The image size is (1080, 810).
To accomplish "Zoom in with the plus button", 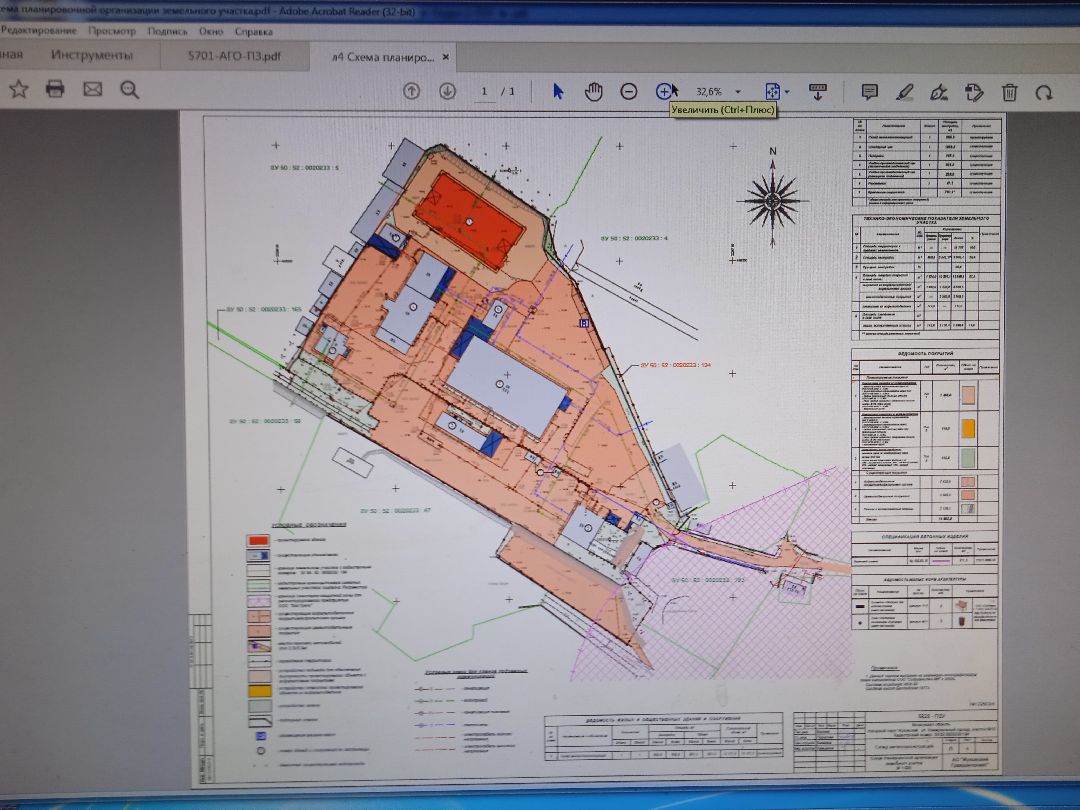I will coord(664,91).
